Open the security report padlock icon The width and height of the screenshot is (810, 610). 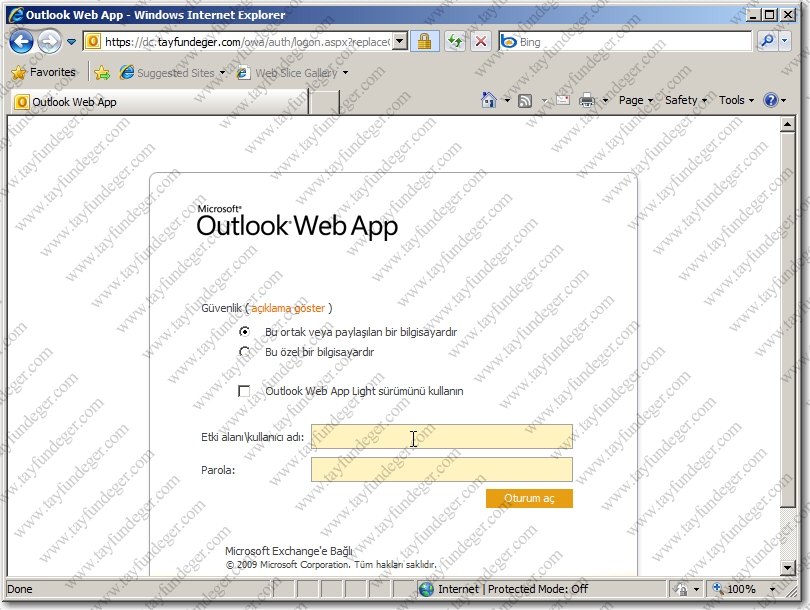[425, 42]
